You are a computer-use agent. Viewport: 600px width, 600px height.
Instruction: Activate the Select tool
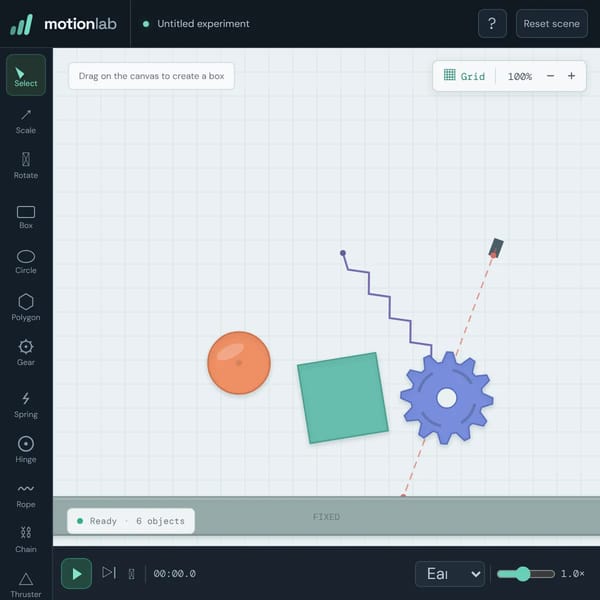click(x=26, y=75)
